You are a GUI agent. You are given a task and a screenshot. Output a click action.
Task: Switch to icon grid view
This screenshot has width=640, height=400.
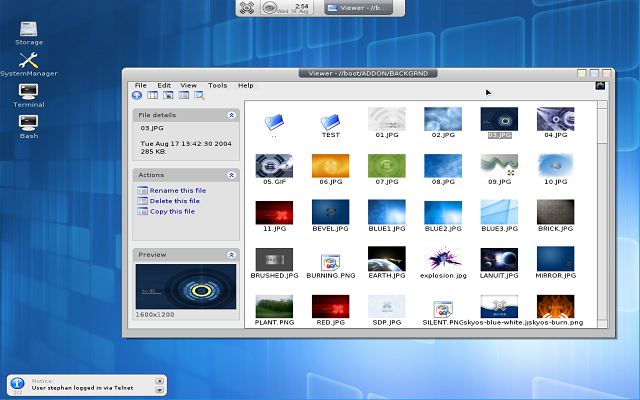pyautogui.click(x=152, y=96)
